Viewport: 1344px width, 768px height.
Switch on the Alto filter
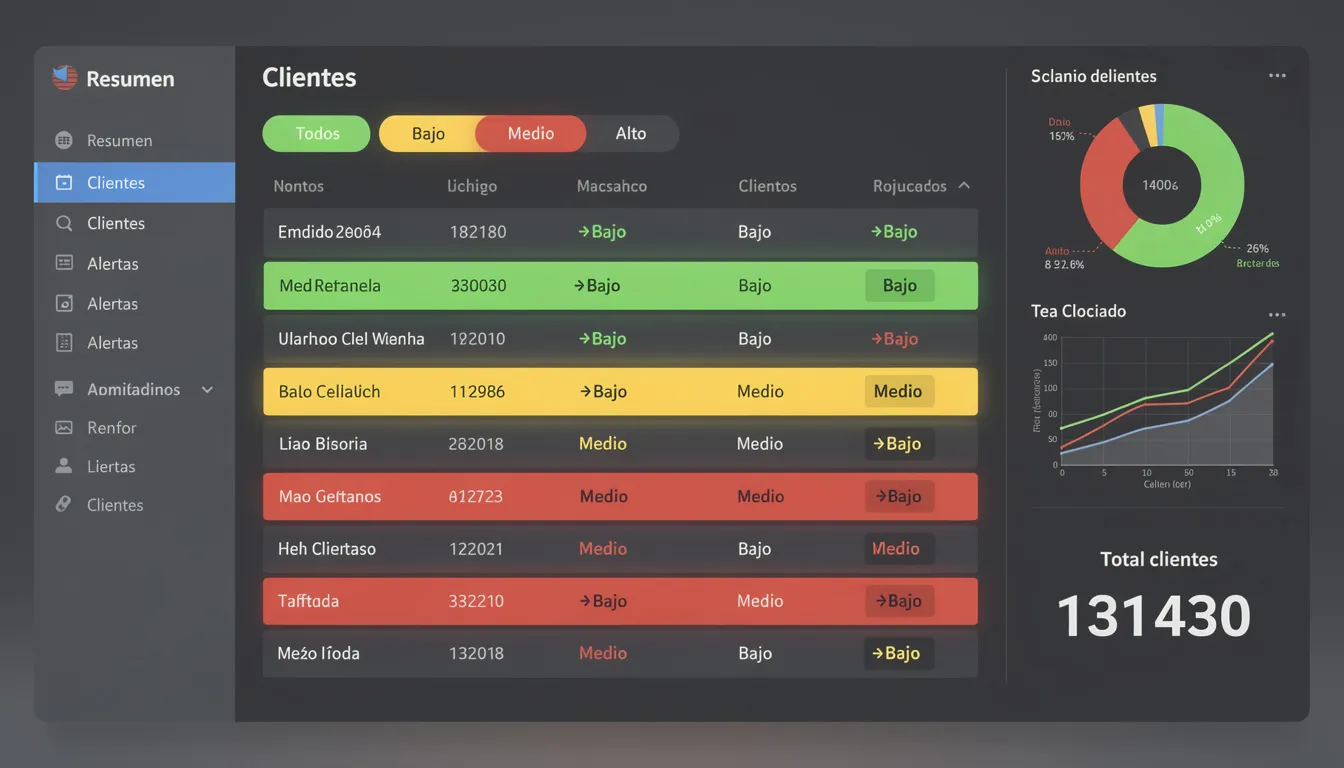(x=631, y=133)
